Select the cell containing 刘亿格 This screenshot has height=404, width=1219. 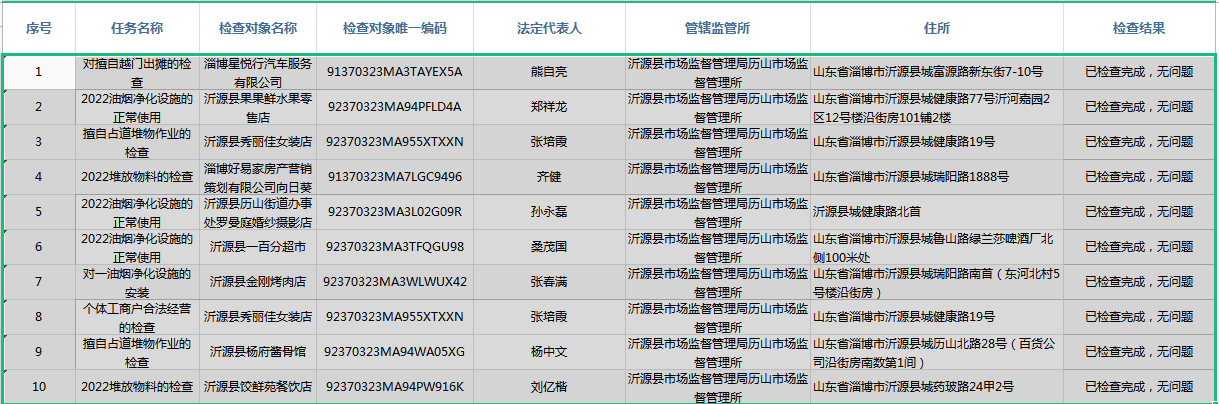[x=548, y=387]
